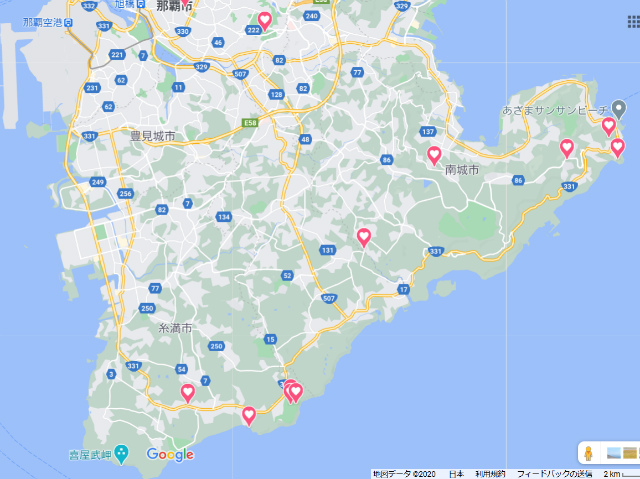Select heart marker just below あざまサンサンビーチ pin
This screenshot has height=479, width=640.
607,126
